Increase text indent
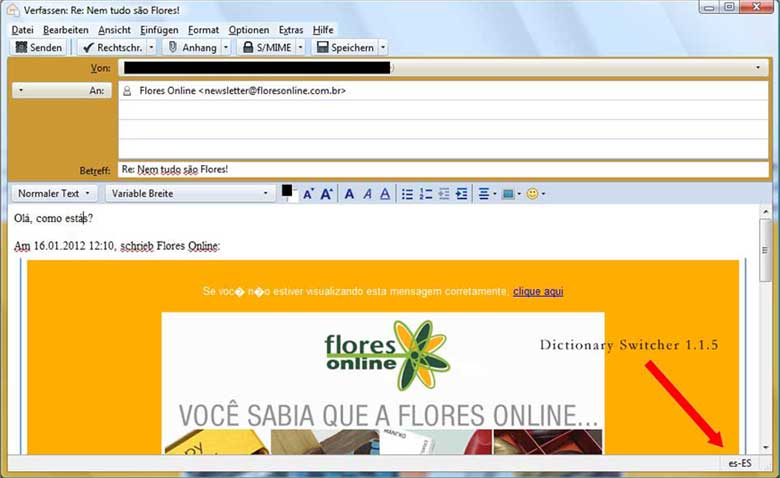 [462, 194]
